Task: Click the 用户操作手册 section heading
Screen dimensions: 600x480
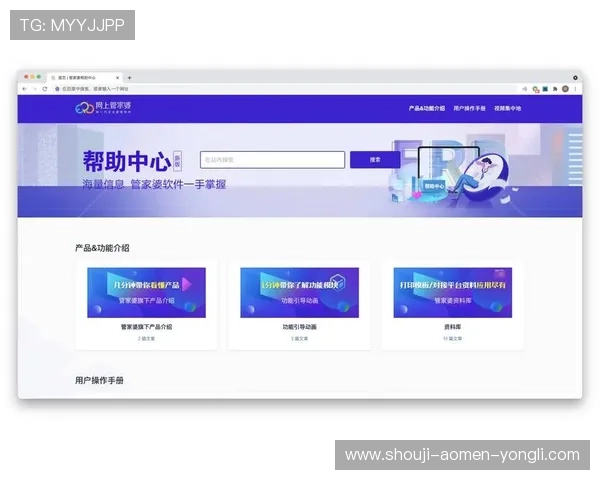Action: tap(99, 380)
